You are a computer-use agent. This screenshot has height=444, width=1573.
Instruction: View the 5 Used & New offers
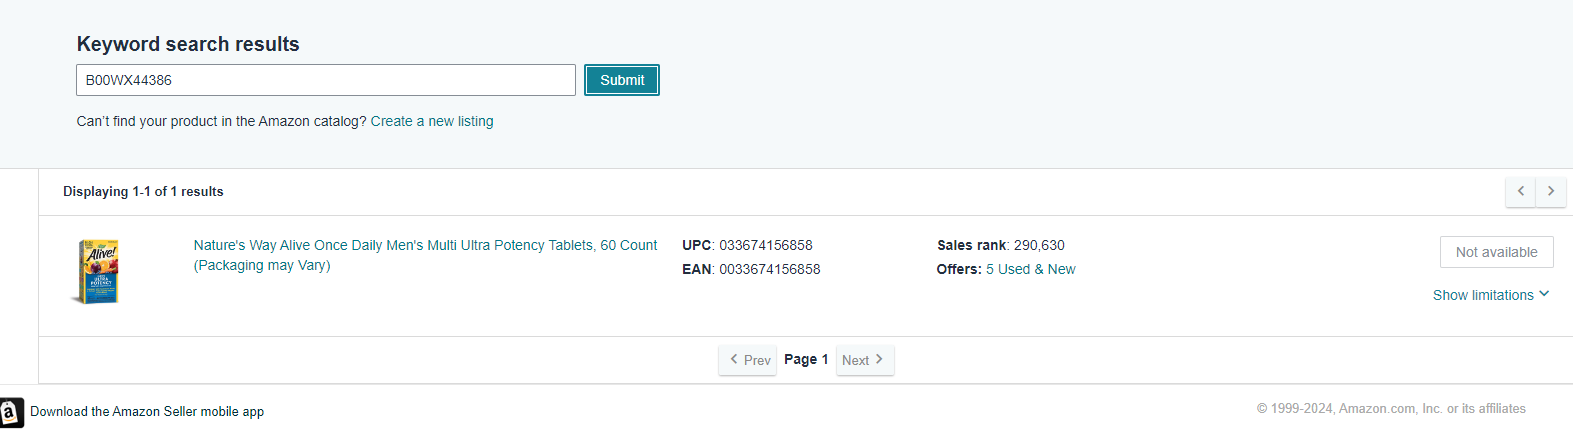pyautogui.click(x=1031, y=269)
